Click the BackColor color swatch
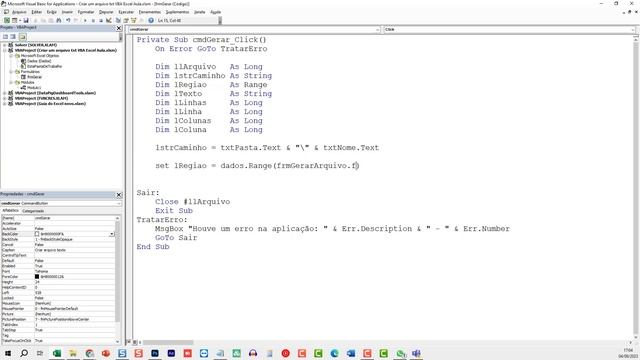Screen dimensions: 640x360 [37, 234]
